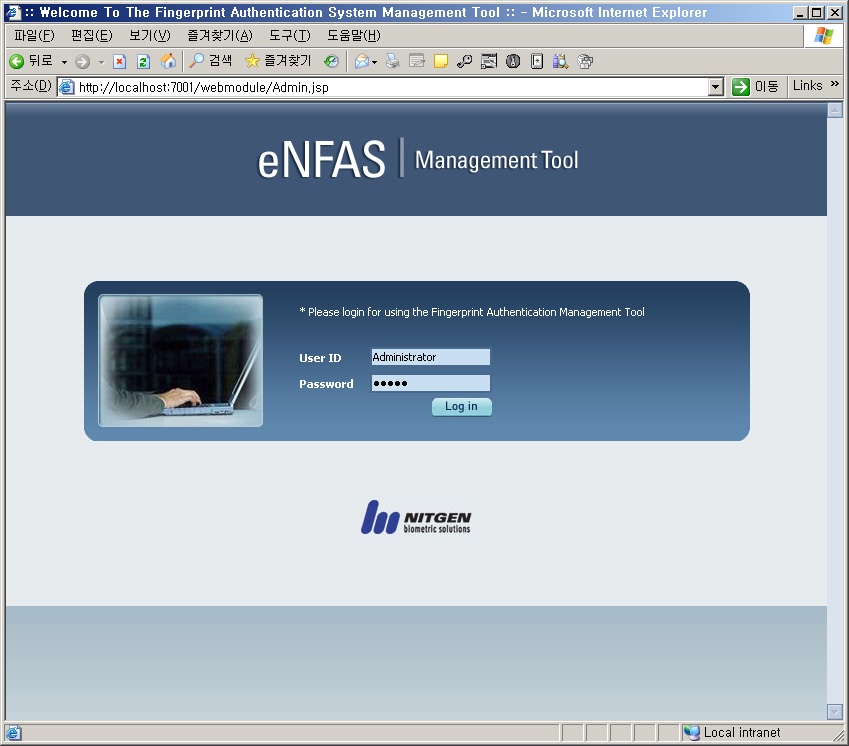849x746 pixels.
Task: Open the Edit (편집) menu
Action: pos(92,35)
